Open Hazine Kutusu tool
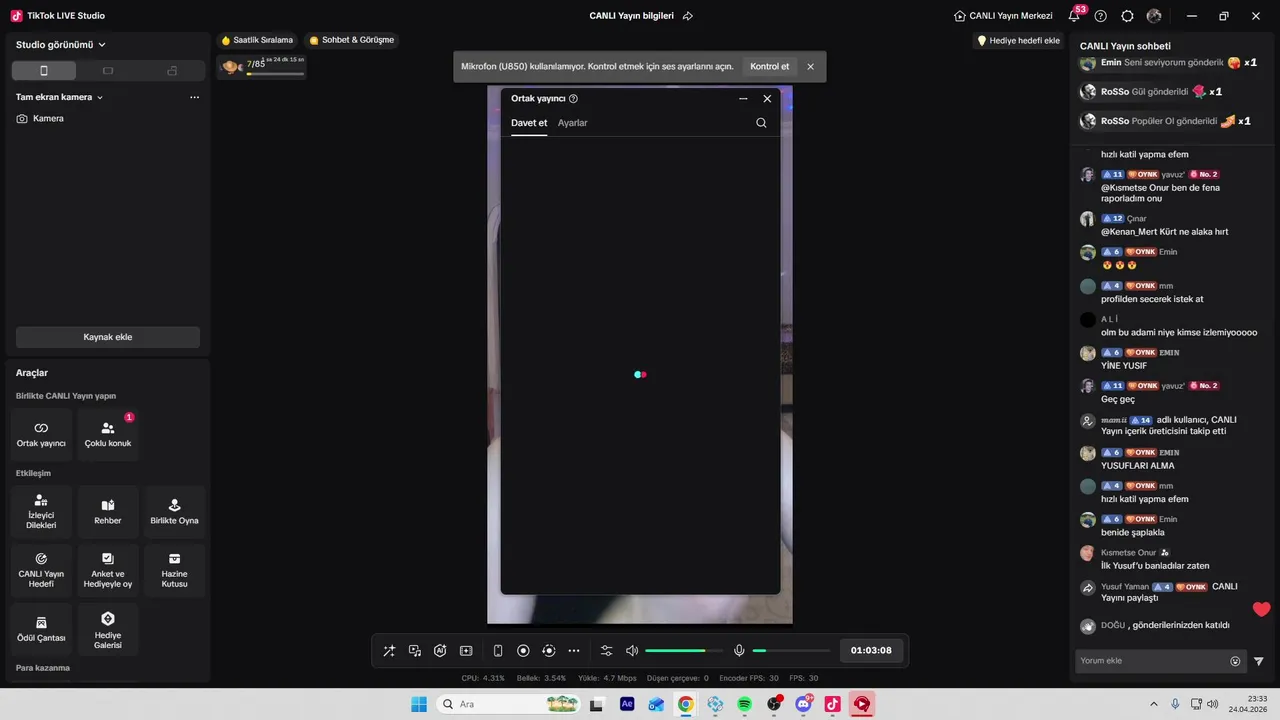Image resolution: width=1280 pixels, height=720 pixels. (174, 570)
